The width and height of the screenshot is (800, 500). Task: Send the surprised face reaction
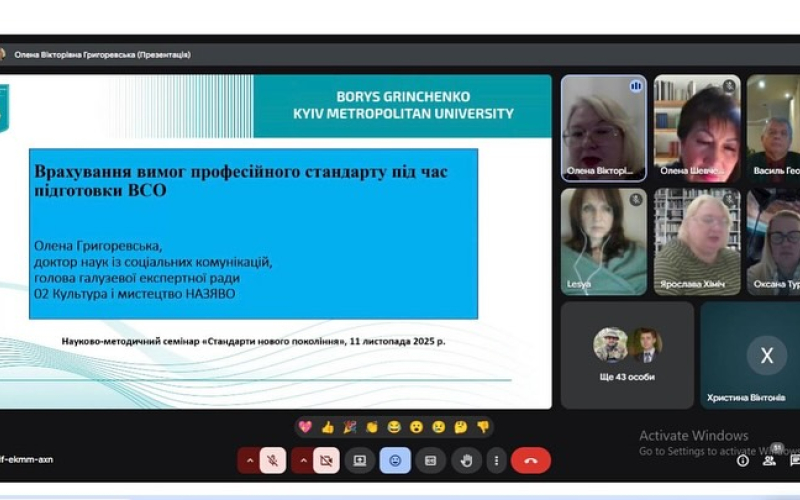coord(416,427)
